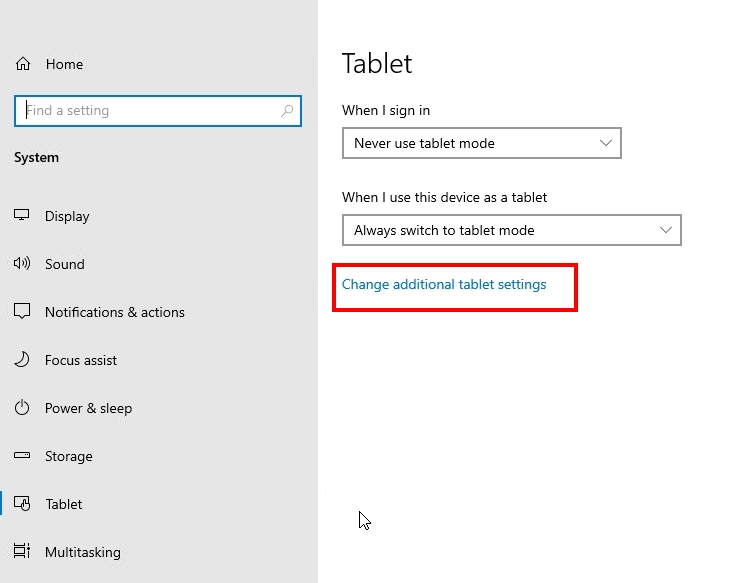
Task: Click the chevron on the 'Never use tablet mode' box
Action: (x=606, y=143)
